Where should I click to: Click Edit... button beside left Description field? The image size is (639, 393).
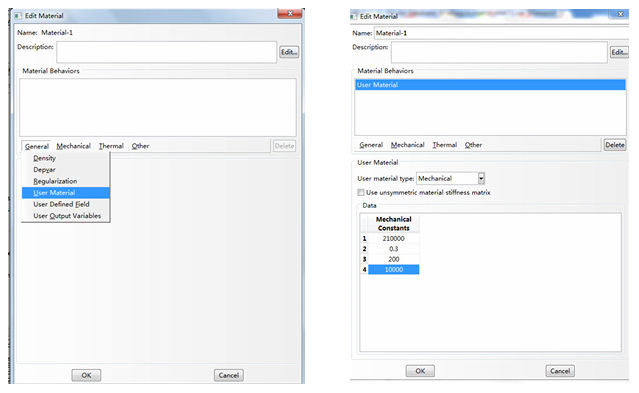click(289, 52)
